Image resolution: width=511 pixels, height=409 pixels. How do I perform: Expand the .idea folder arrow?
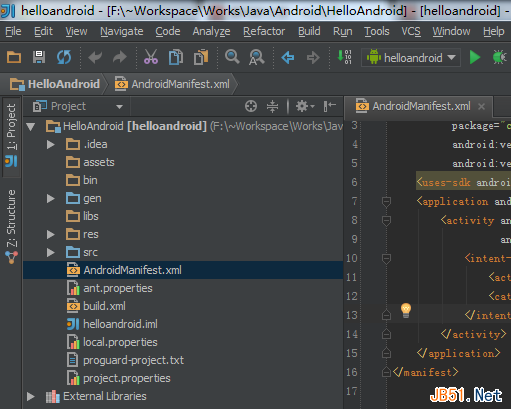tap(51, 144)
